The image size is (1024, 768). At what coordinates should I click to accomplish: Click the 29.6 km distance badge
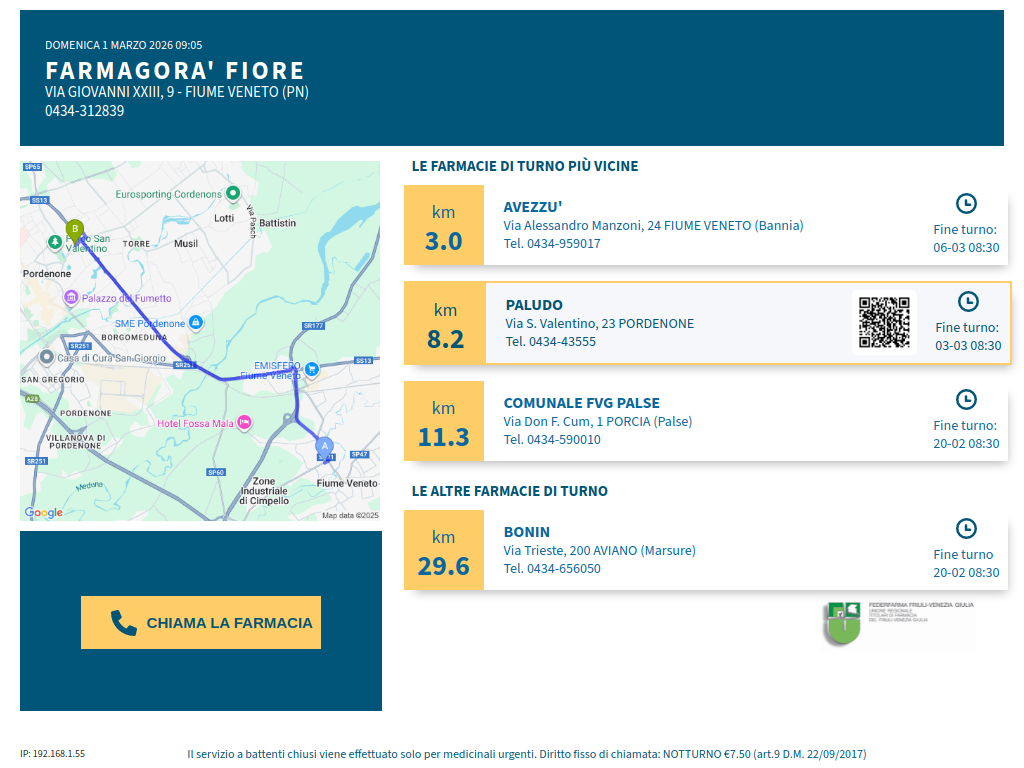point(444,551)
